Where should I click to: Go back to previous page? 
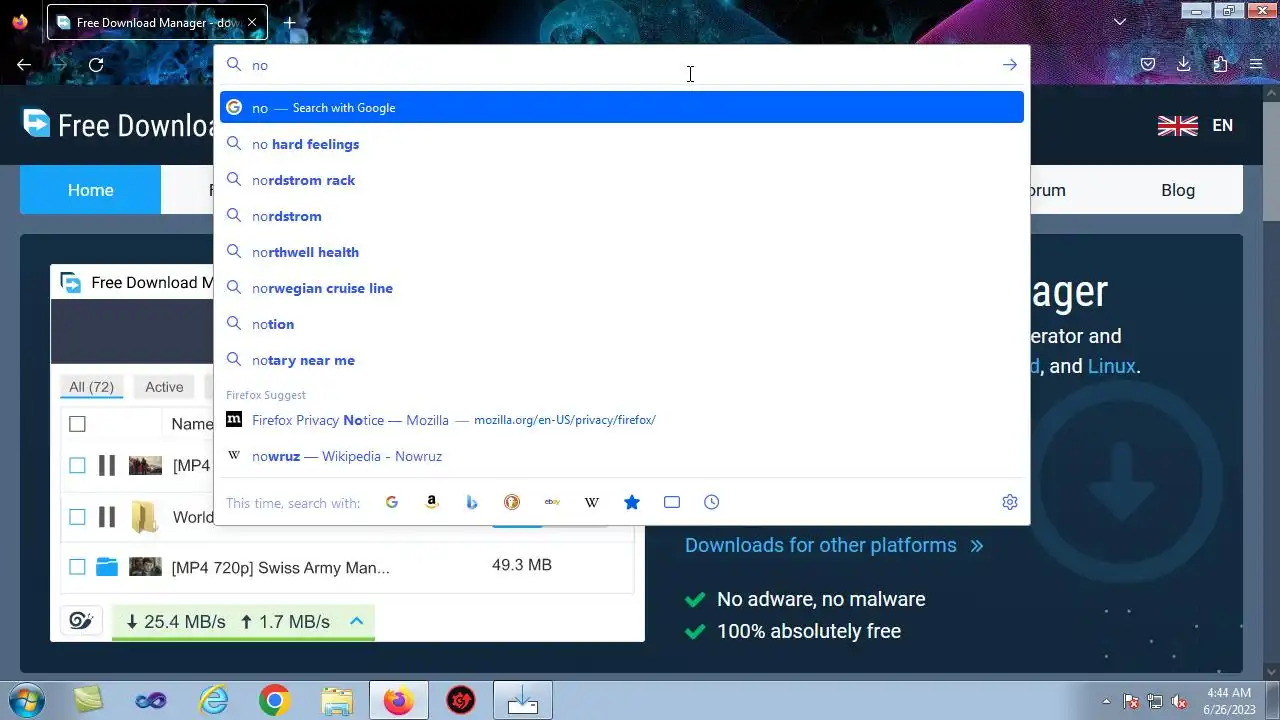click(24, 65)
